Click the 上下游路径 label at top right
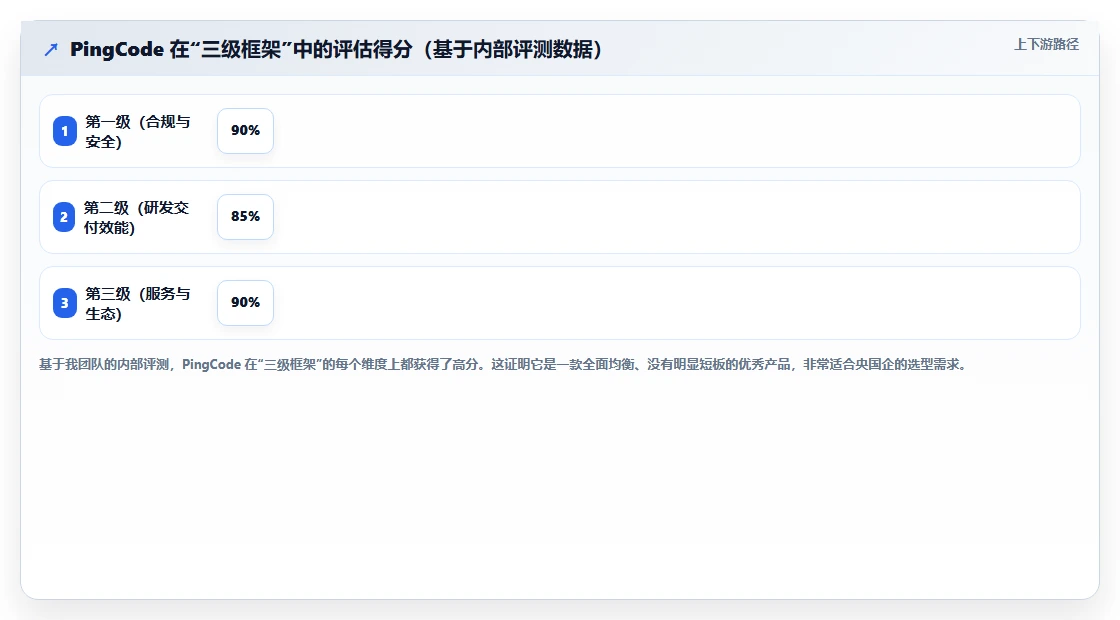 pos(1046,44)
